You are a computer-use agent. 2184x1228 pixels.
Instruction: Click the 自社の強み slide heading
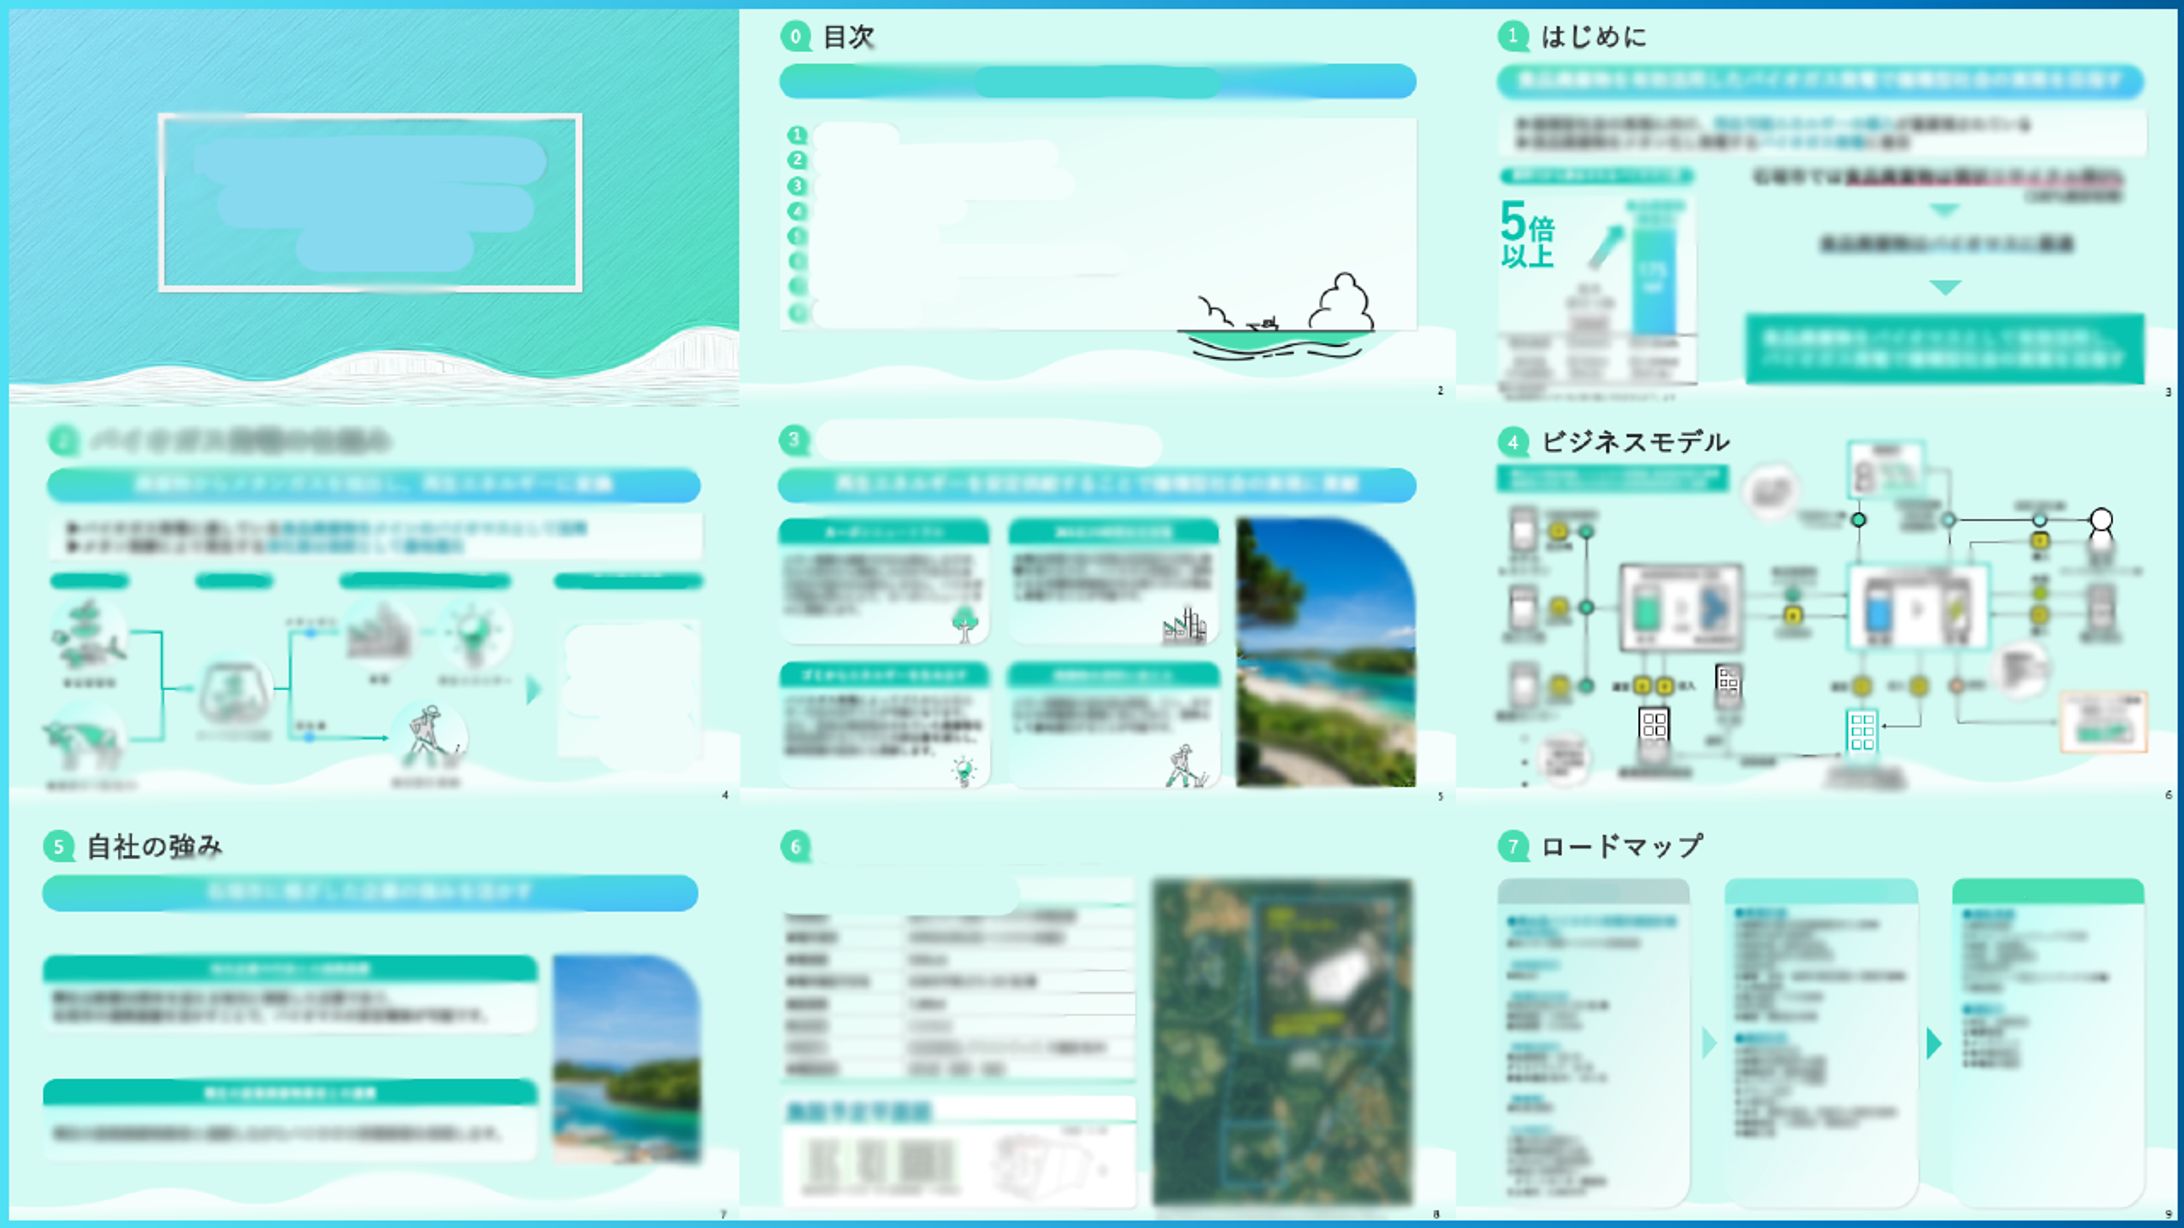154,846
